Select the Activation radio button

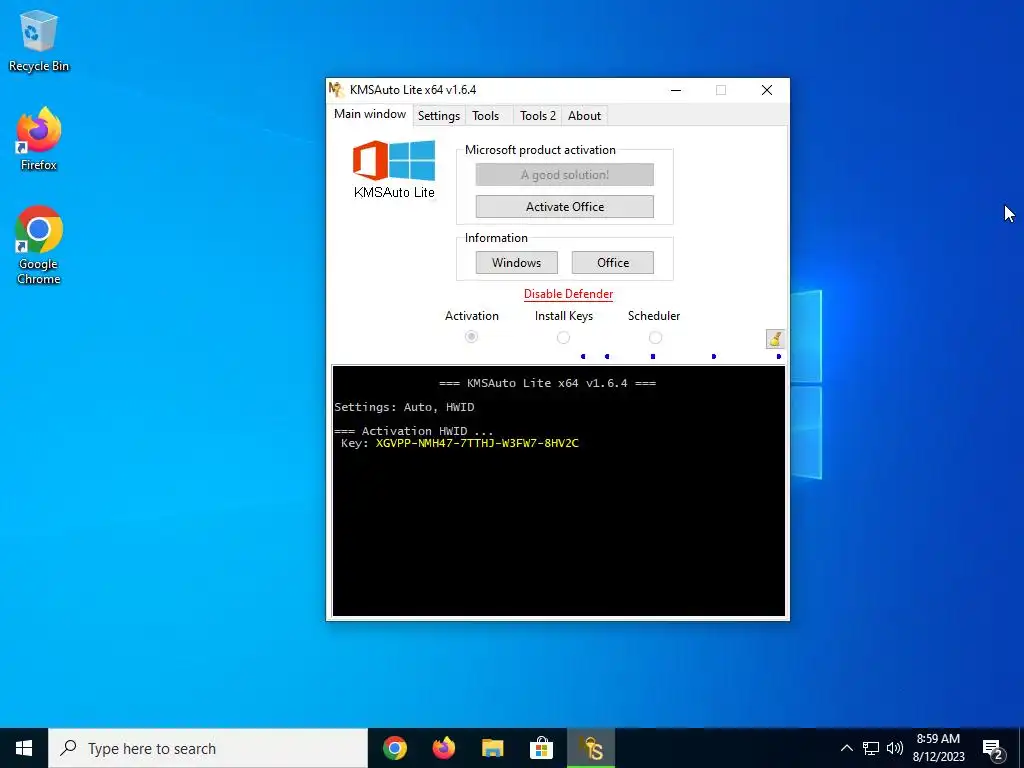pyautogui.click(x=472, y=337)
